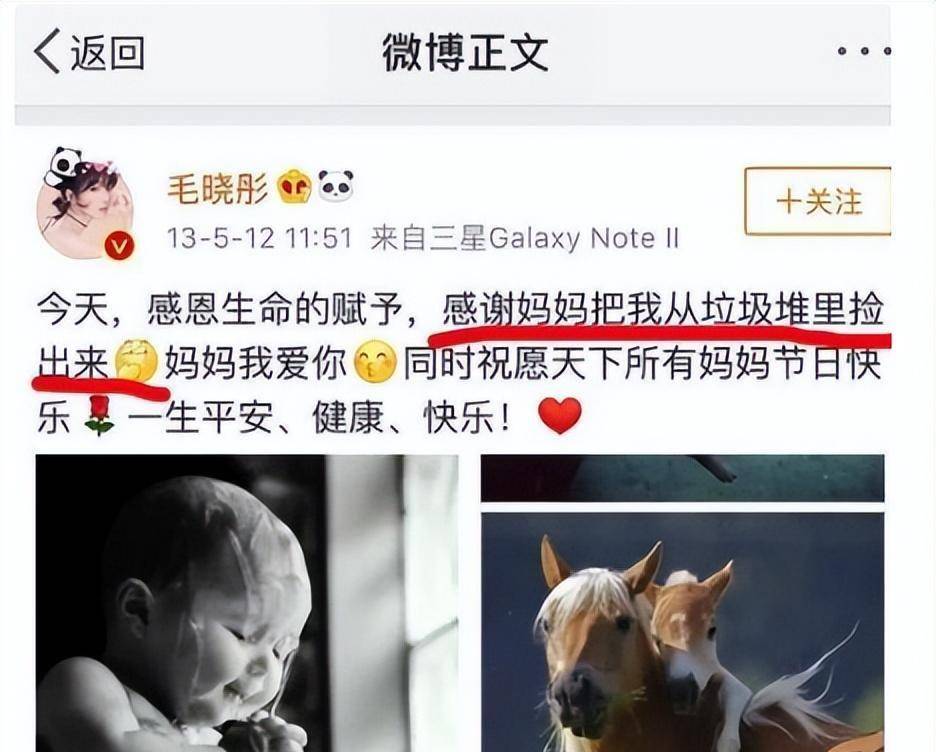The height and width of the screenshot is (752, 936).
Task: Tap the rose emoji in post text
Action: click(x=100, y=415)
